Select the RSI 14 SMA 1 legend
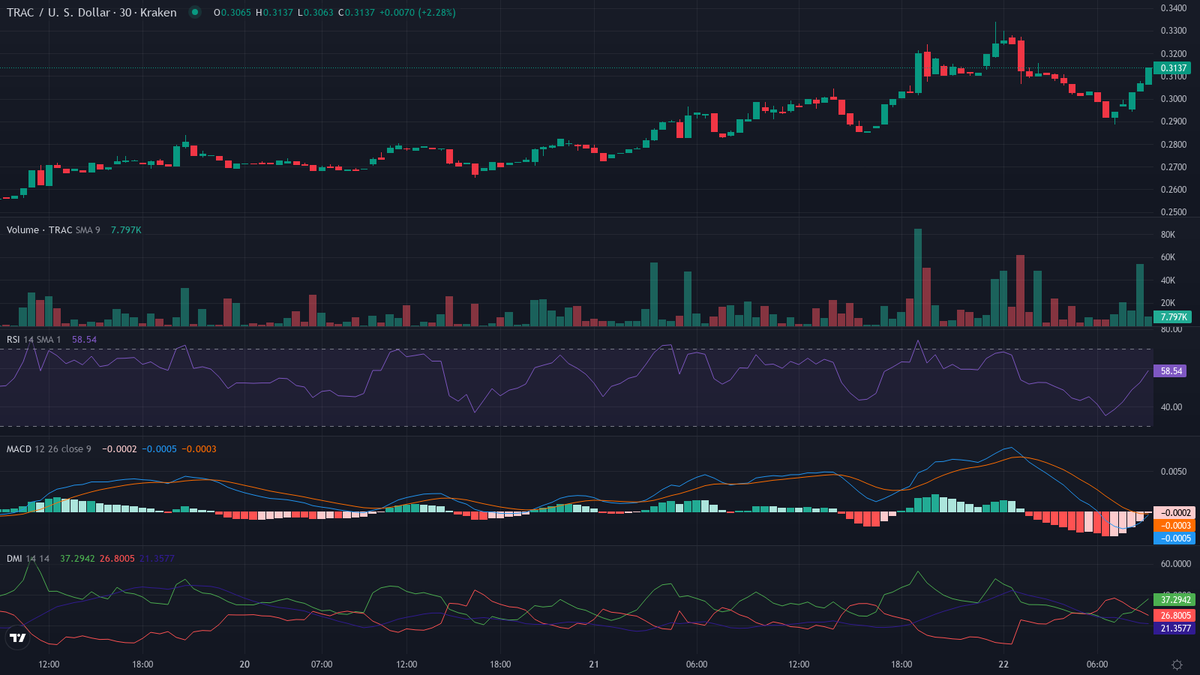 34,340
